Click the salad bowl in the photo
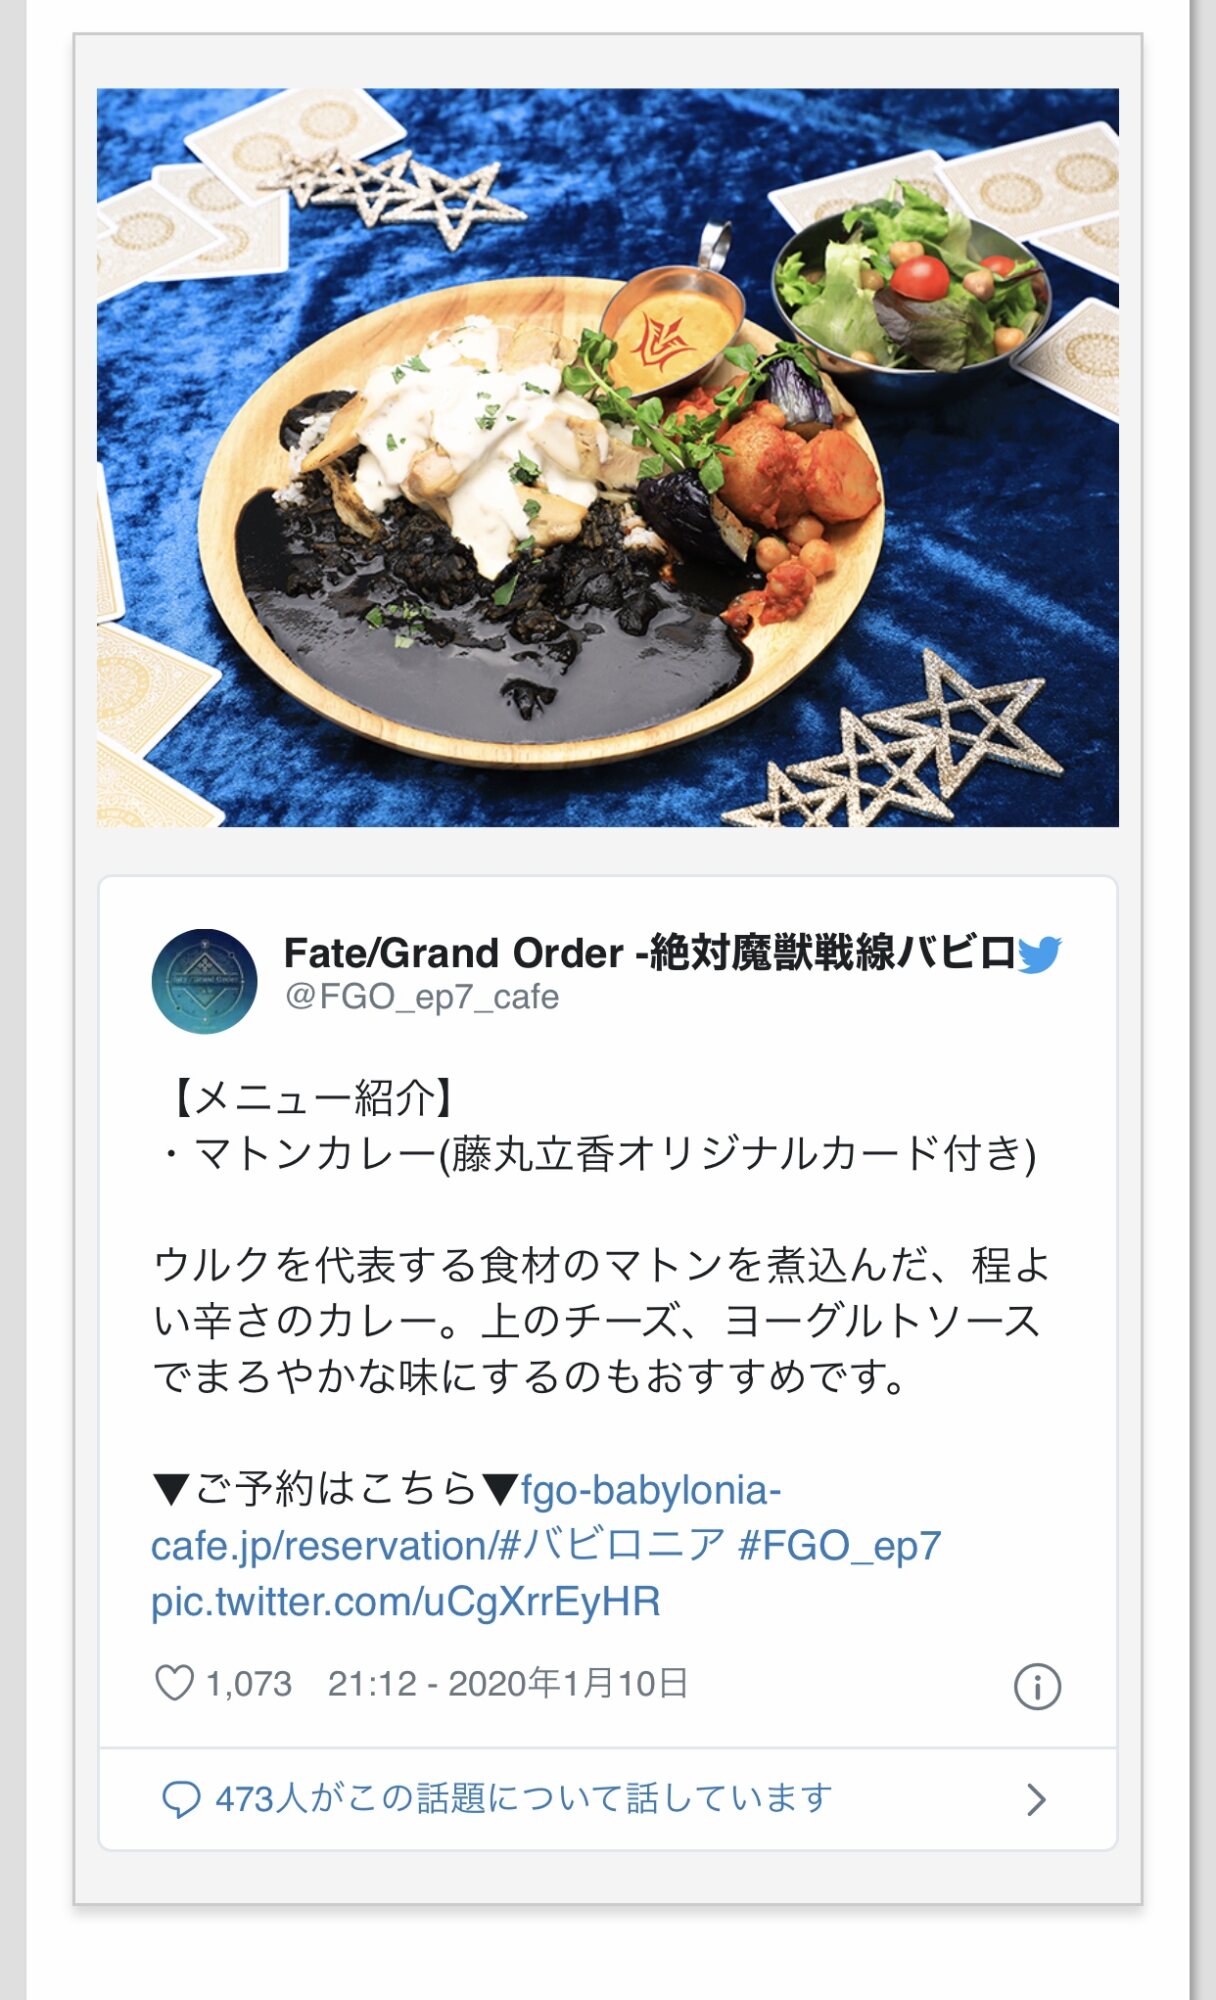 (913, 285)
